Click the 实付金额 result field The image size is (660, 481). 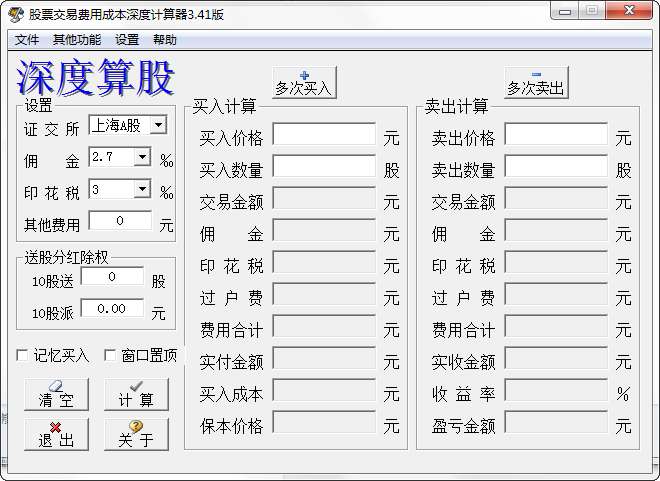pos(324,358)
